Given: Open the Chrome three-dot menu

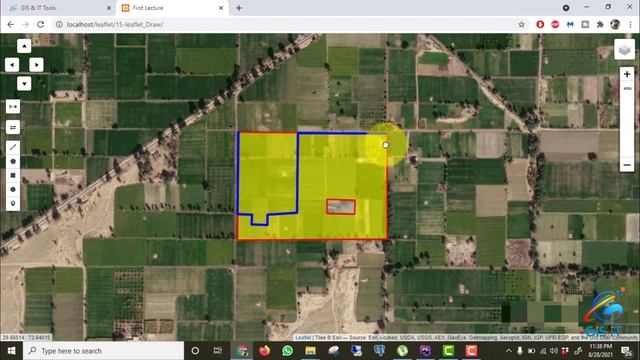Looking at the screenshot, I should coord(630,24).
